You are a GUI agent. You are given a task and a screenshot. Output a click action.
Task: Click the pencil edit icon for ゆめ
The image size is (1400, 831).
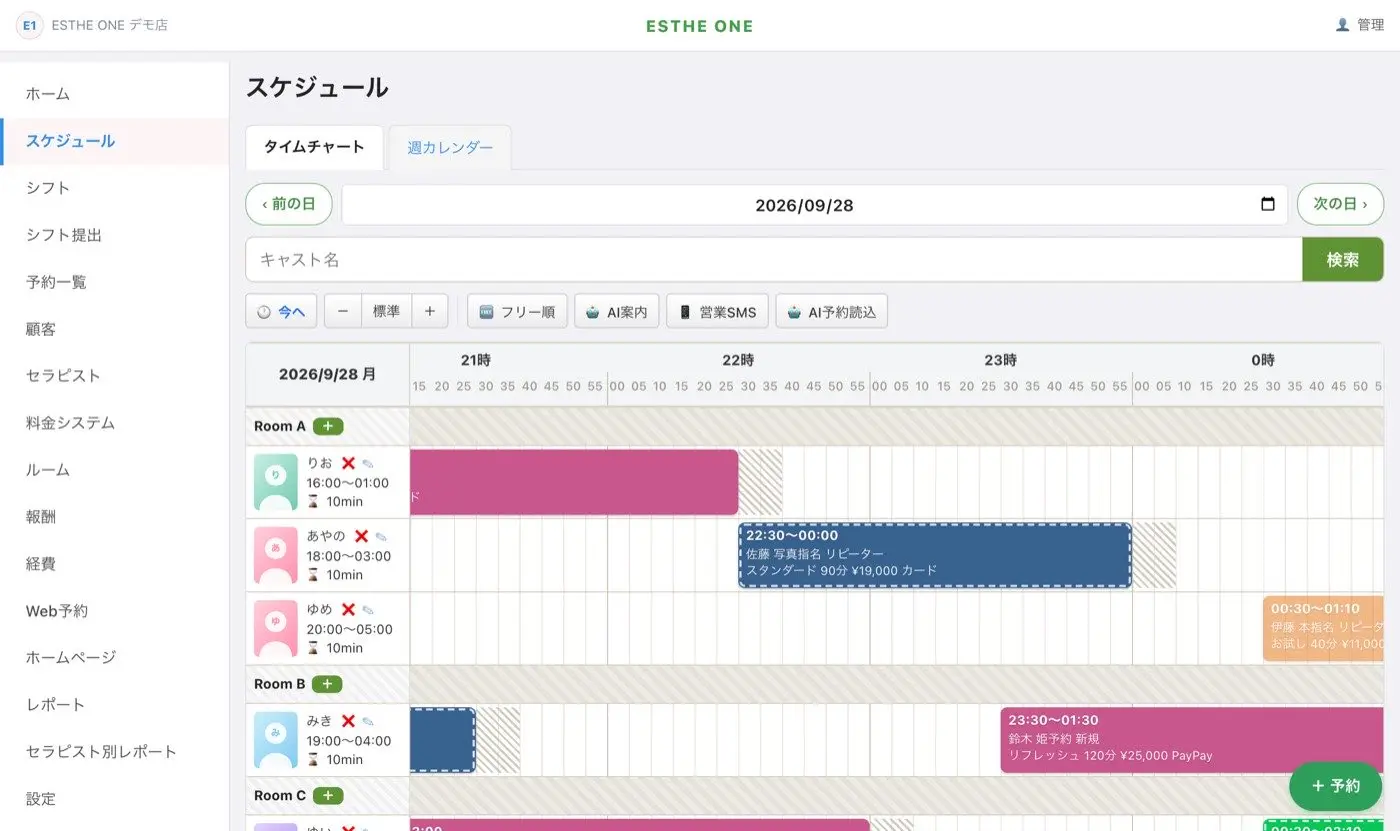point(368,610)
